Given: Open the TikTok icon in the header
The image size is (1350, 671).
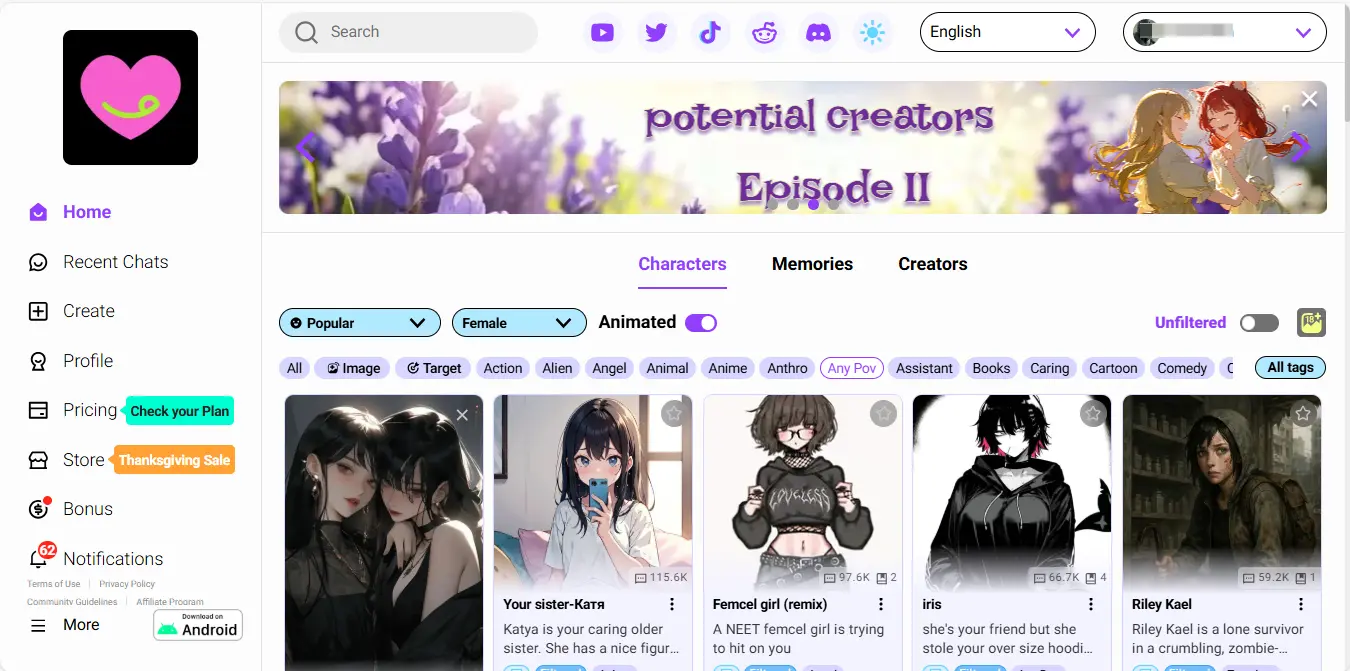Looking at the screenshot, I should pyautogui.click(x=710, y=32).
